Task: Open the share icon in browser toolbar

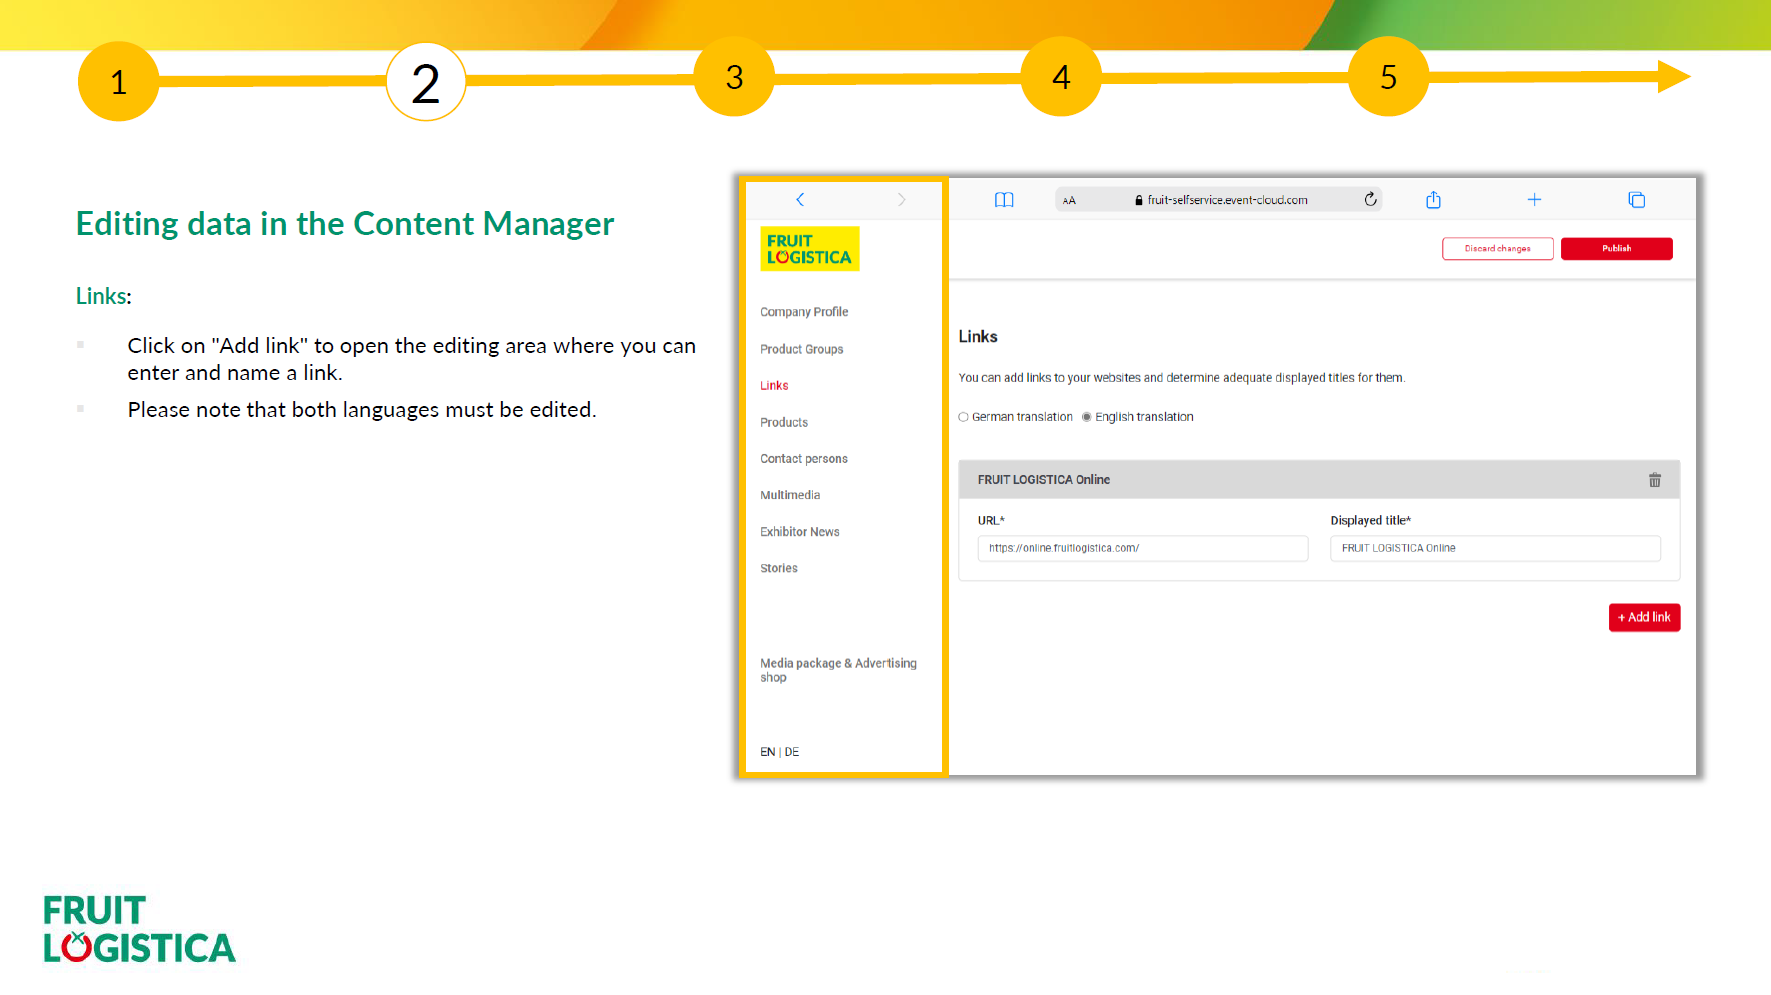Action: 1433,200
